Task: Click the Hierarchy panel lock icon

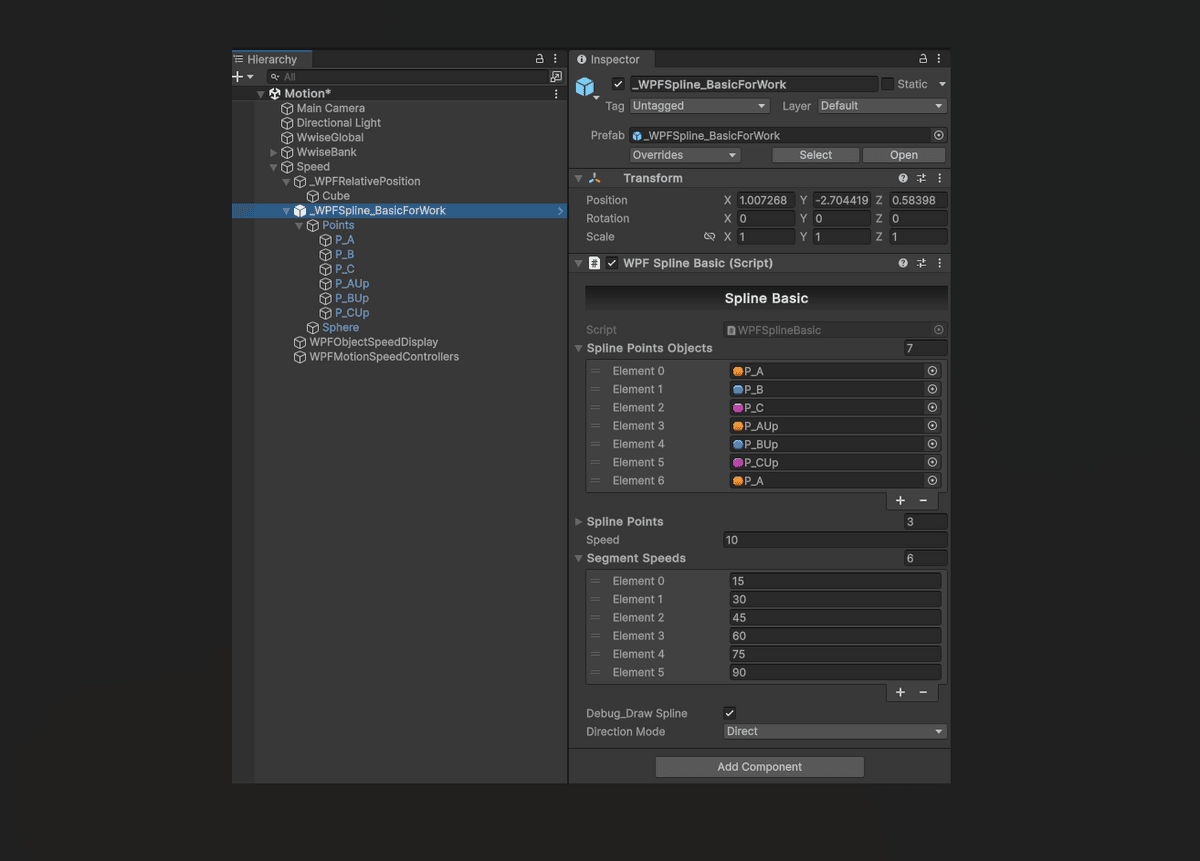Action: coord(540,59)
